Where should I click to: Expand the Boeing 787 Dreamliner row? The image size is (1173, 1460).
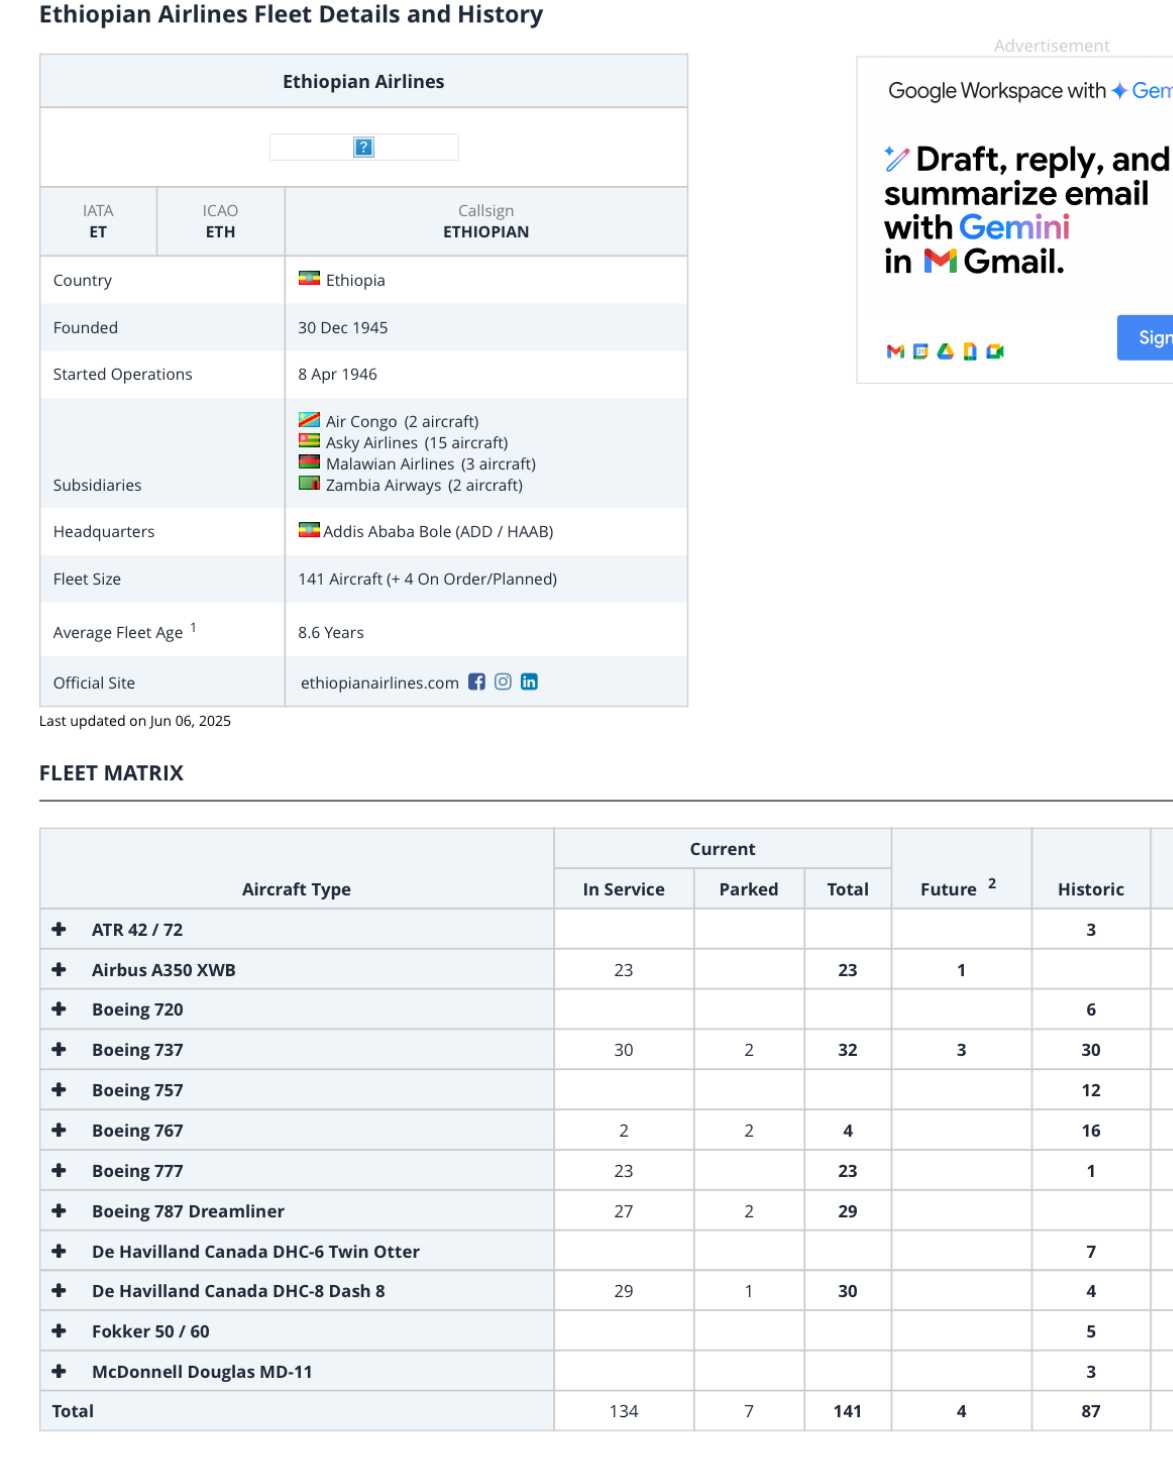coord(59,1210)
